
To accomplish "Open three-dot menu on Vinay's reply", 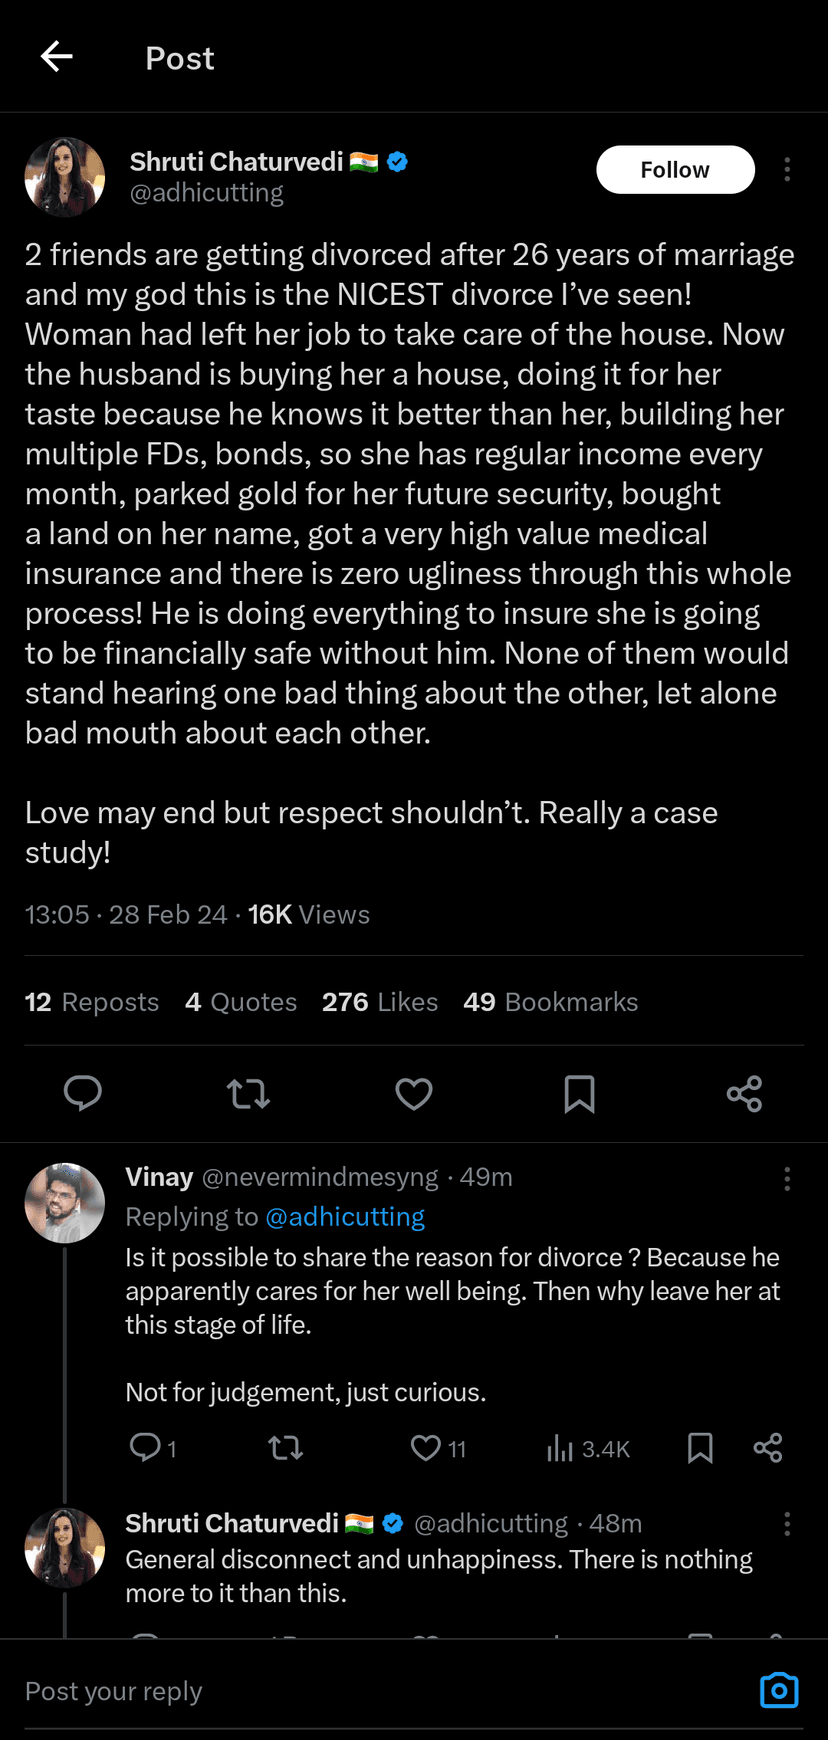I will point(787,1179).
